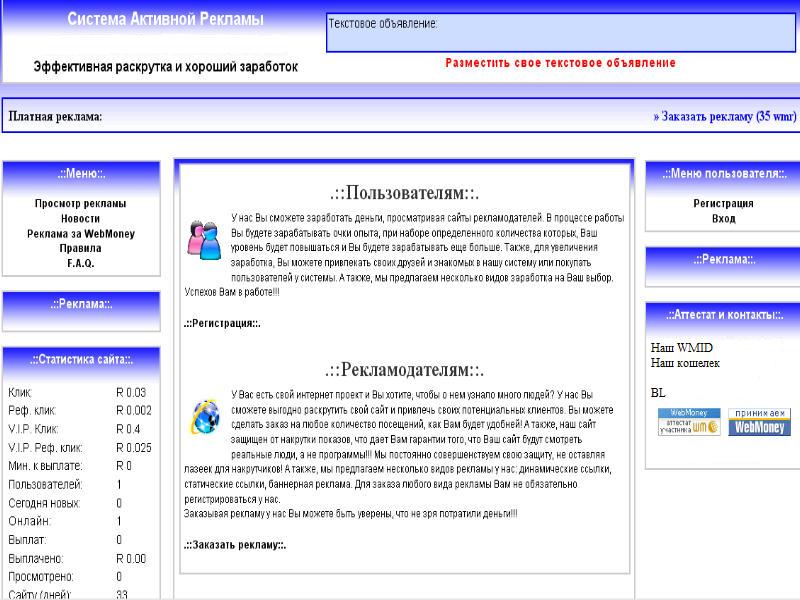Click the 'Выплачено:' statistics label
The height and width of the screenshot is (600, 800).
pyautogui.click(x=36, y=559)
